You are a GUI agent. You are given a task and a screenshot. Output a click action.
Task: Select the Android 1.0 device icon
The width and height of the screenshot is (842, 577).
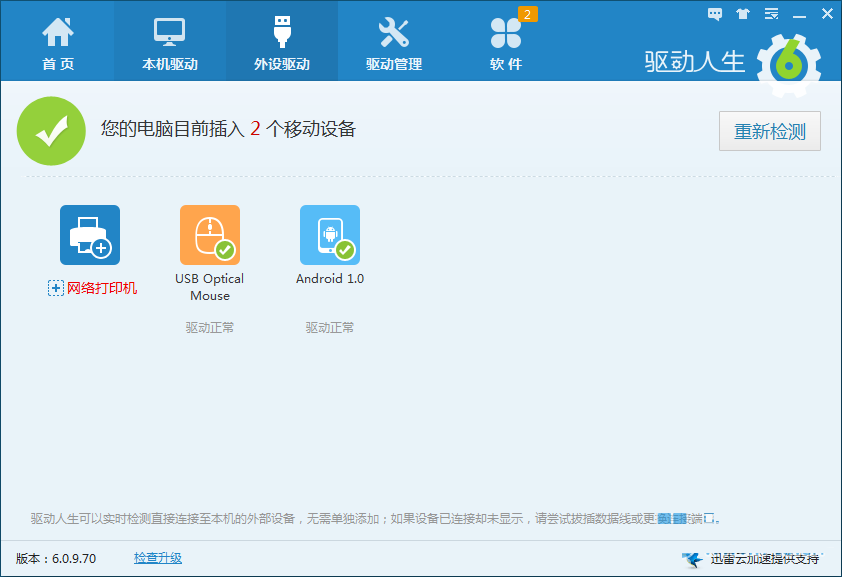pos(330,235)
